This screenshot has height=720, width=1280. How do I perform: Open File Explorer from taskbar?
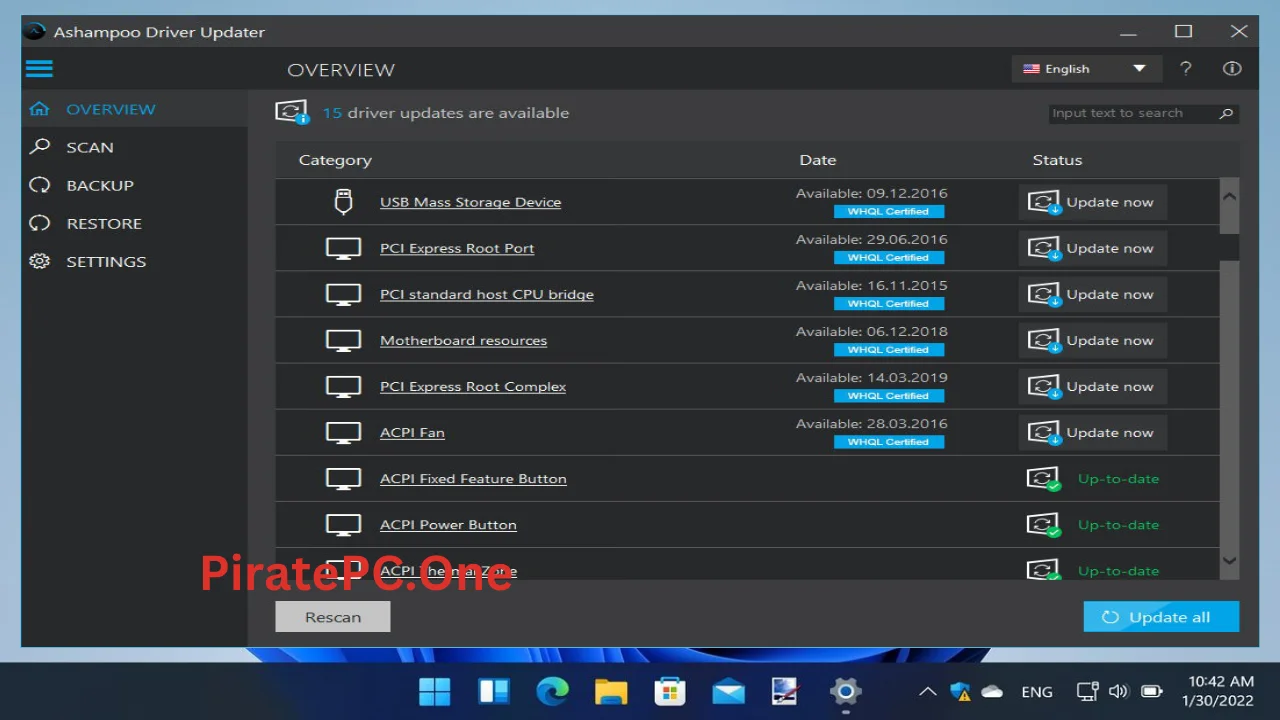(610, 691)
